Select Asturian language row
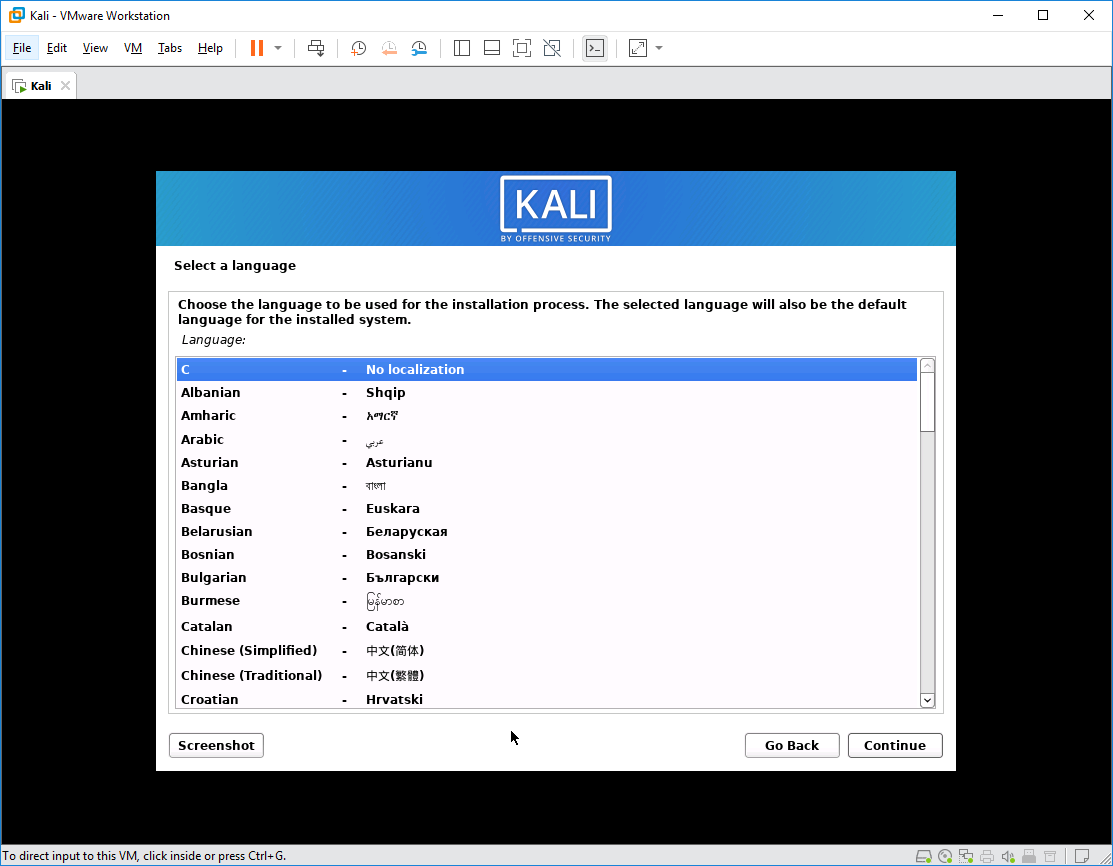 547,462
